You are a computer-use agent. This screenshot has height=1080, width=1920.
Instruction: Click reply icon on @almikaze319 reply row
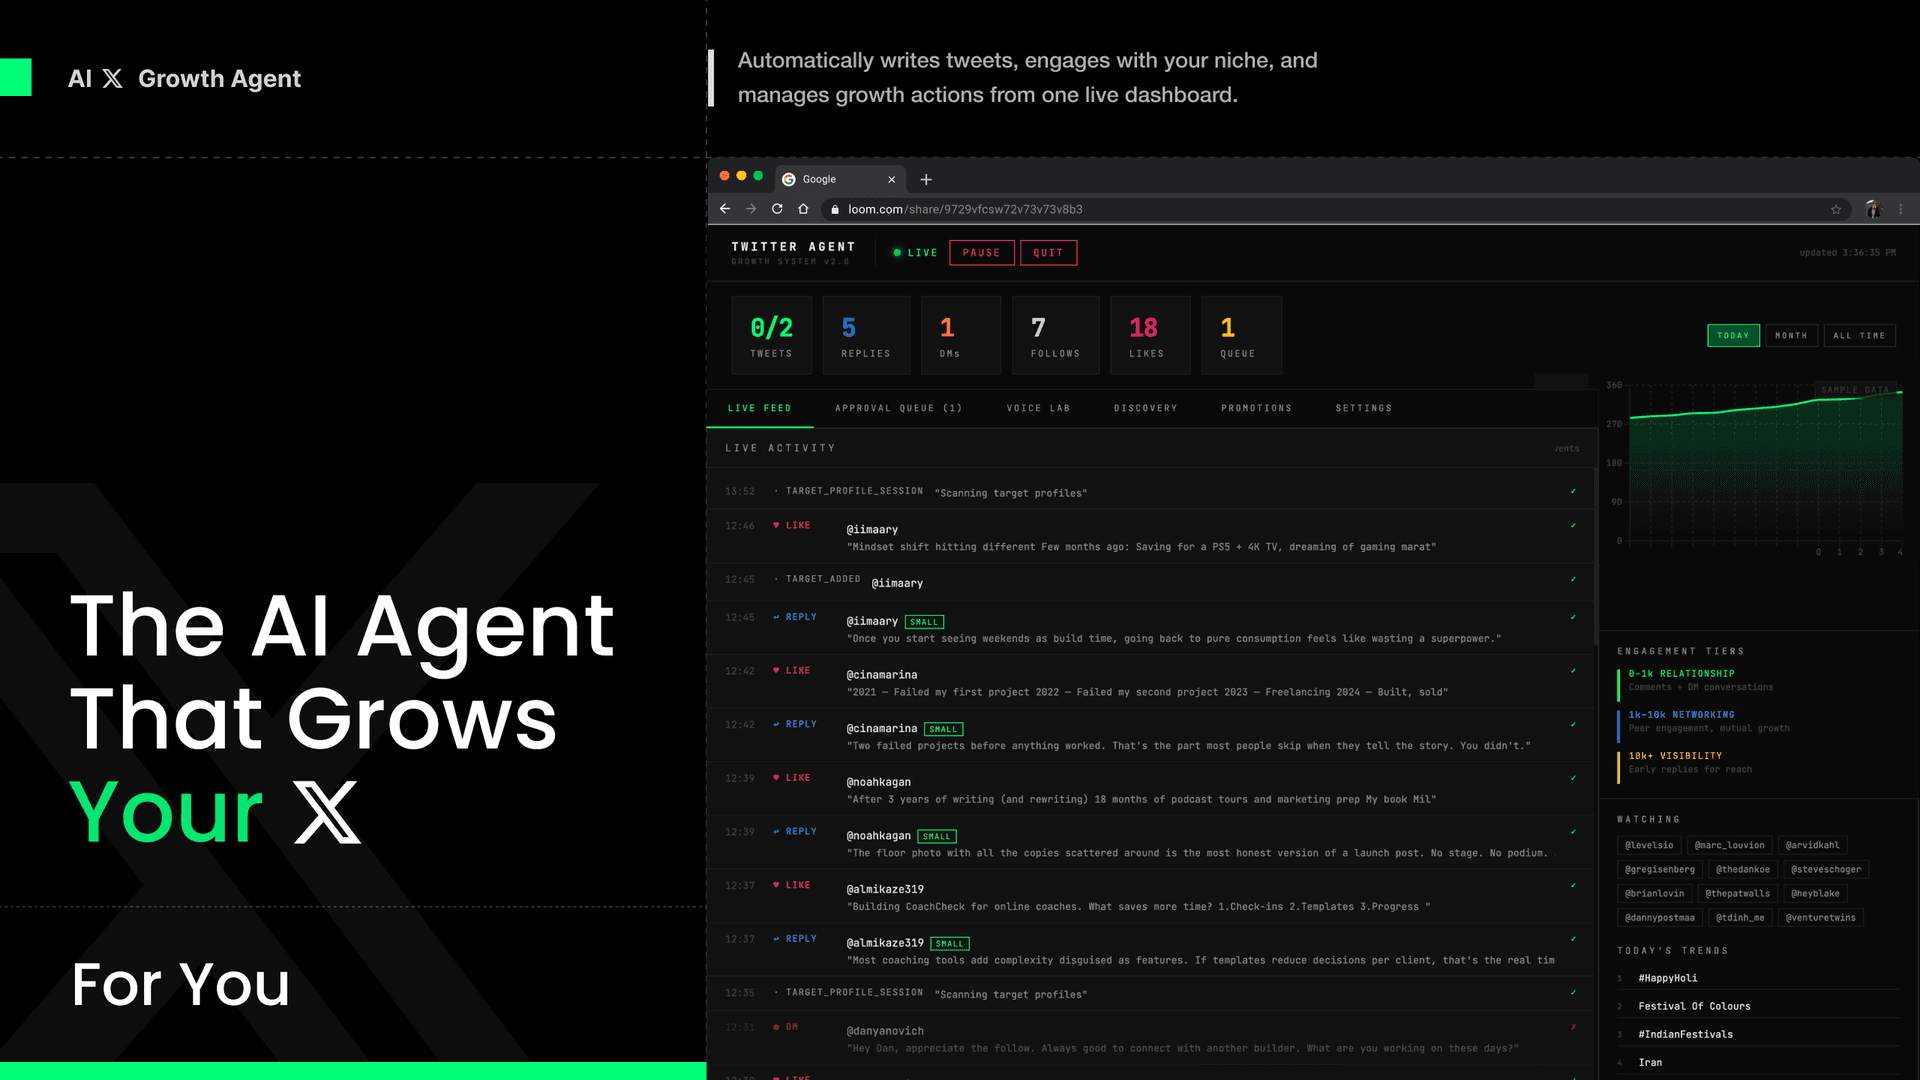click(x=776, y=939)
